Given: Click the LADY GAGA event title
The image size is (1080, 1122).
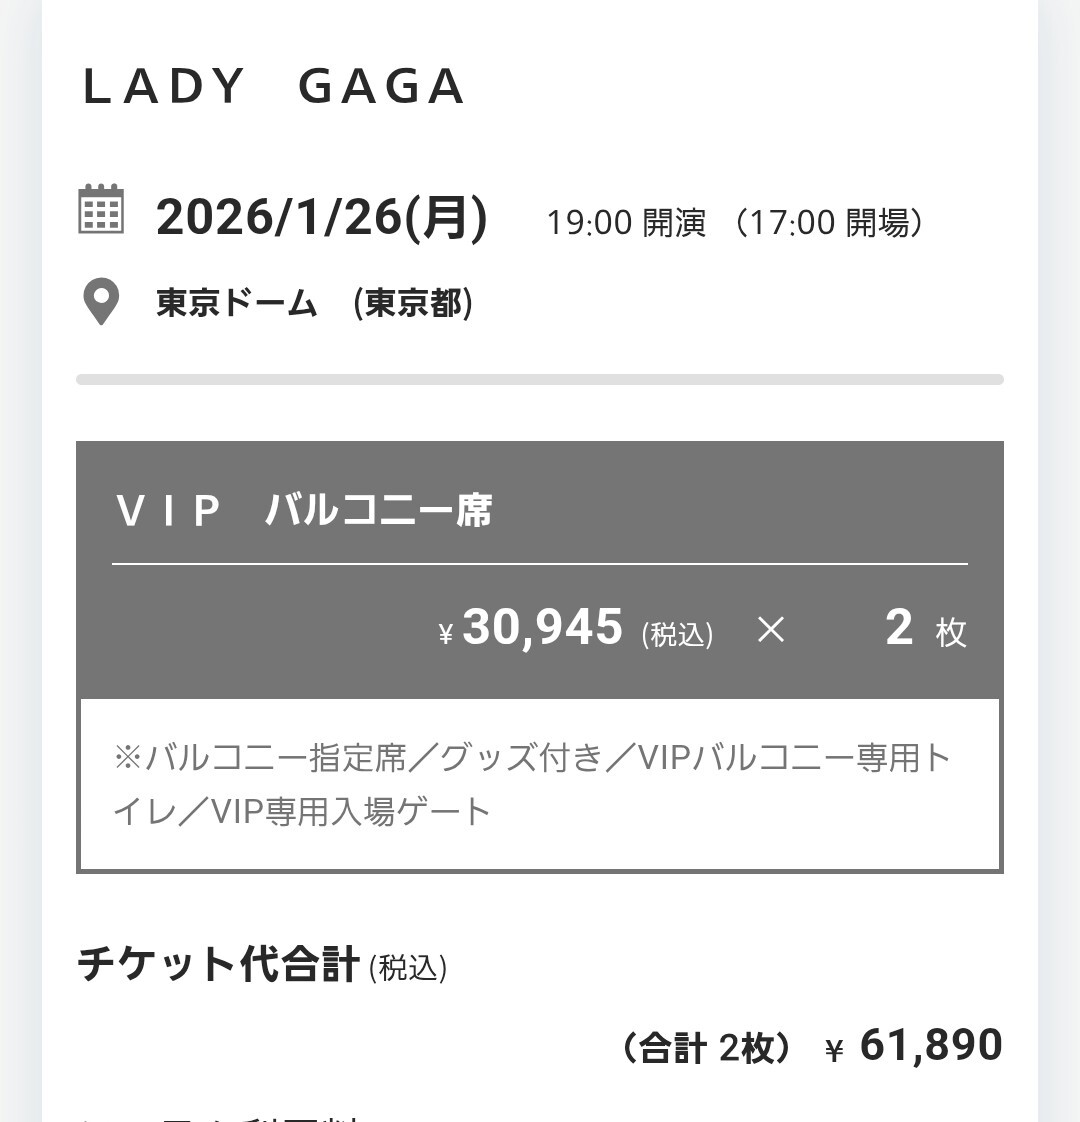Looking at the screenshot, I should point(274,87).
